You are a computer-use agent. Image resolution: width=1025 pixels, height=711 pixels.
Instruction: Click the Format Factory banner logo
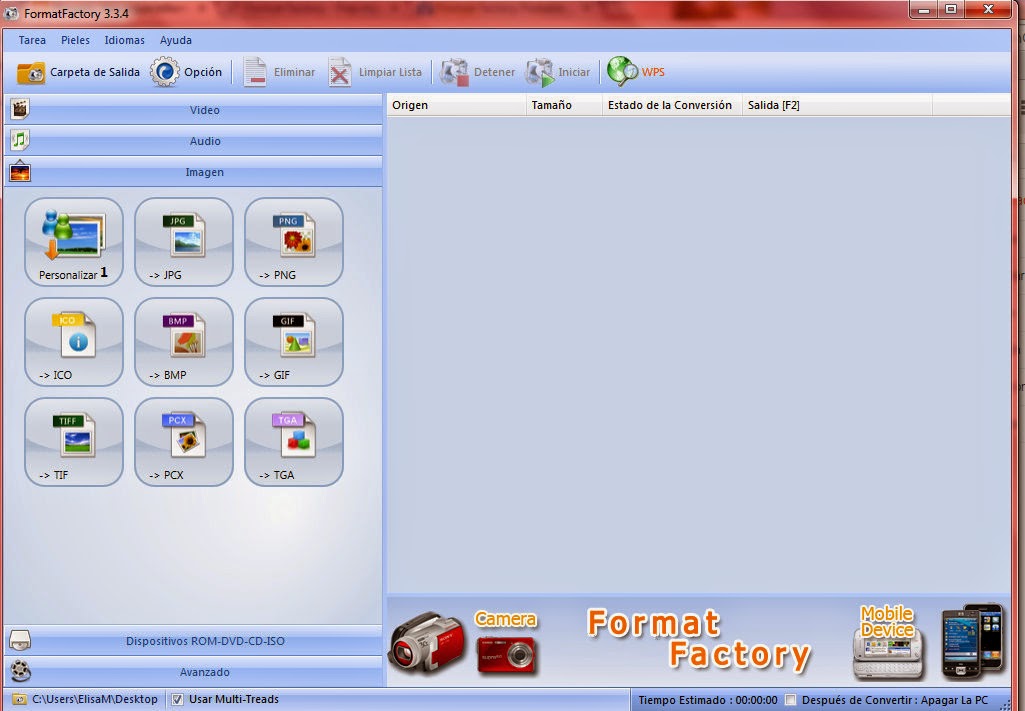698,640
